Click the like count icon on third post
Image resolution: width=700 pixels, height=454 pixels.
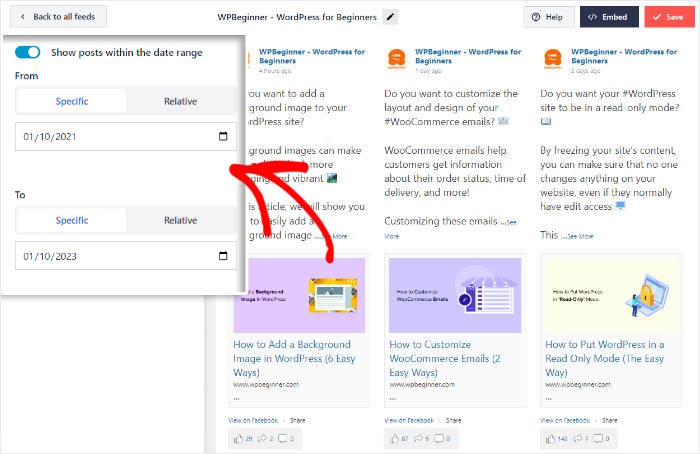tap(551, 438)
